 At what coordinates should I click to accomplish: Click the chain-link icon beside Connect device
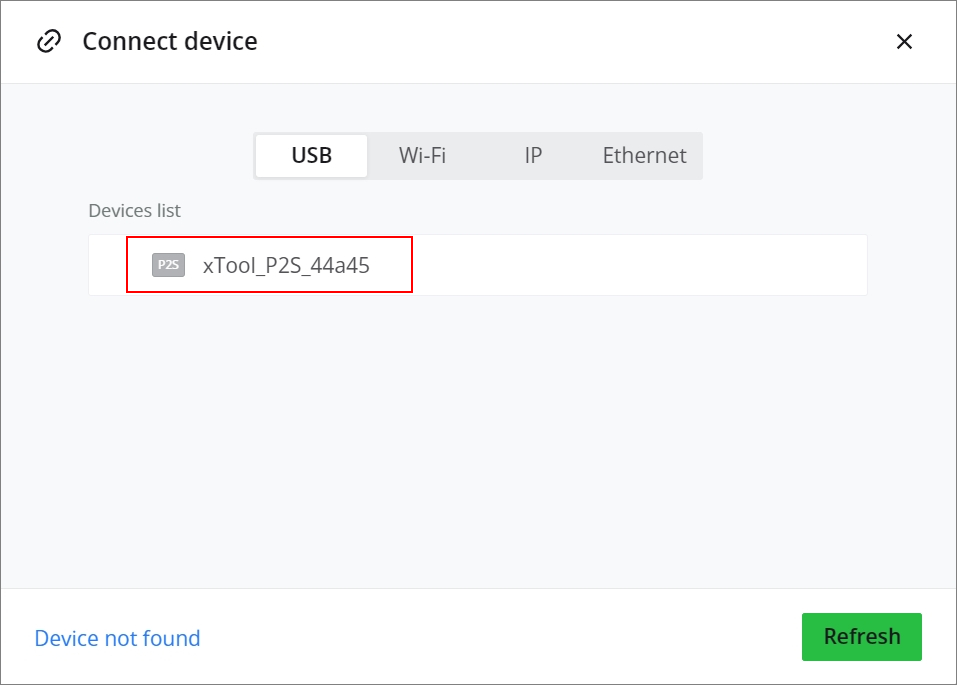(x=48, y=41)
